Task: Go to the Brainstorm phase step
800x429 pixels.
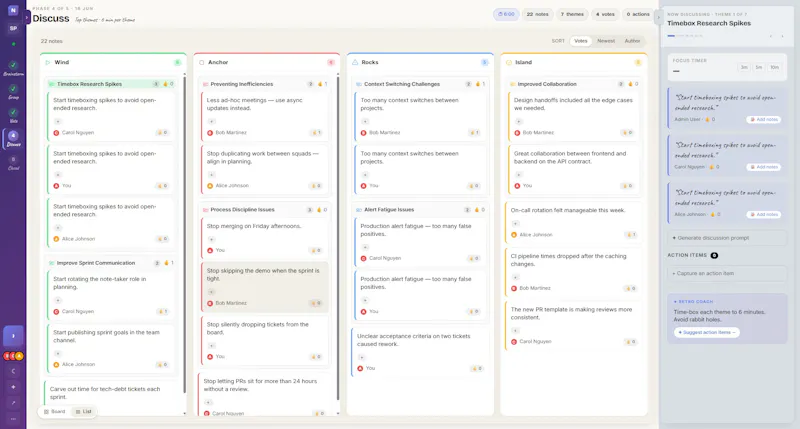Action: (x=13, y=68)
